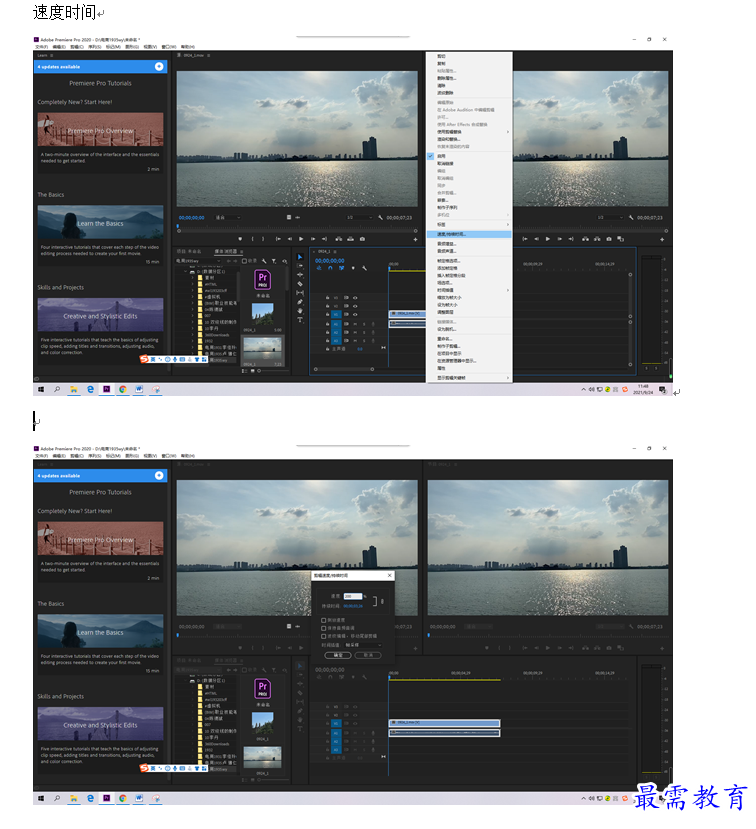Tick the ingest checkbox in upper media browser
756x829 pixels.
(x=244, y=261)
